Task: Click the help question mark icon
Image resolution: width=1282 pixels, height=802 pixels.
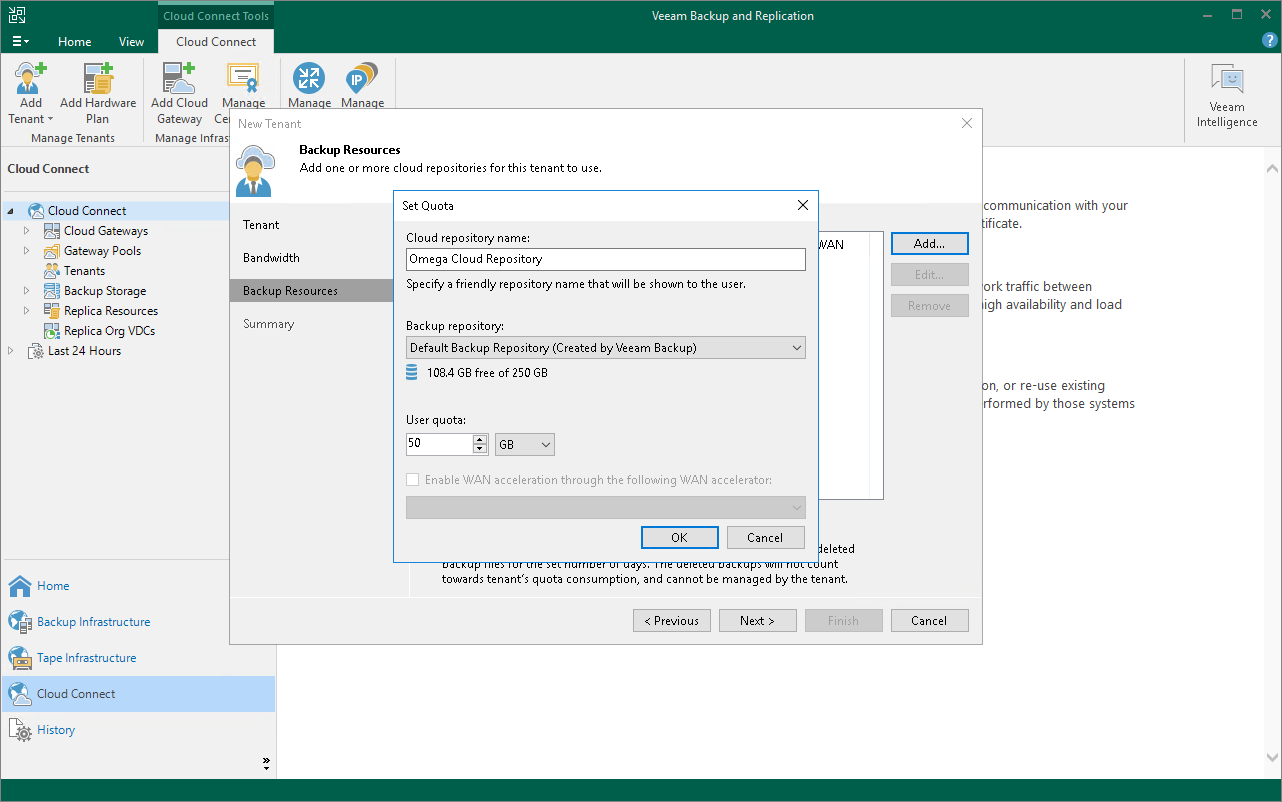Action: coord(1269,41)
